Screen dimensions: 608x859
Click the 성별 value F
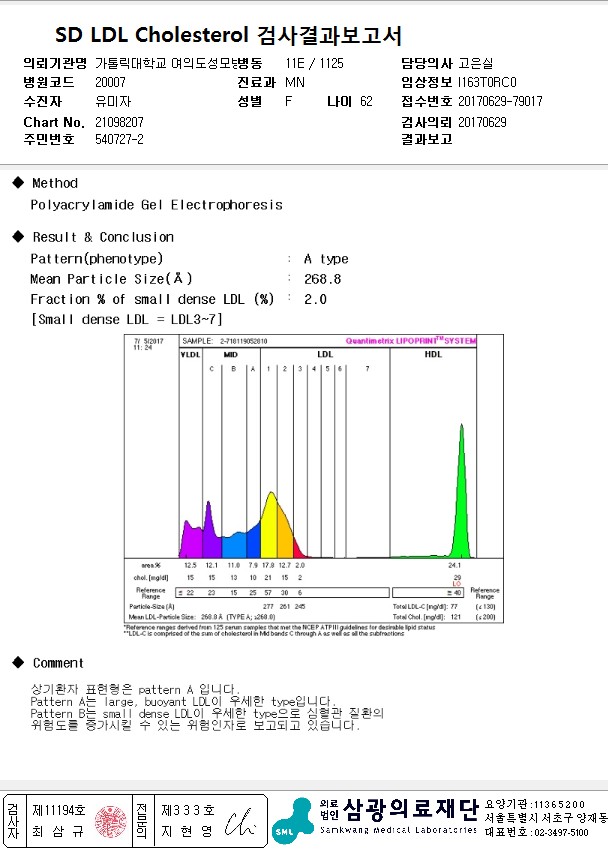[288, 101]
